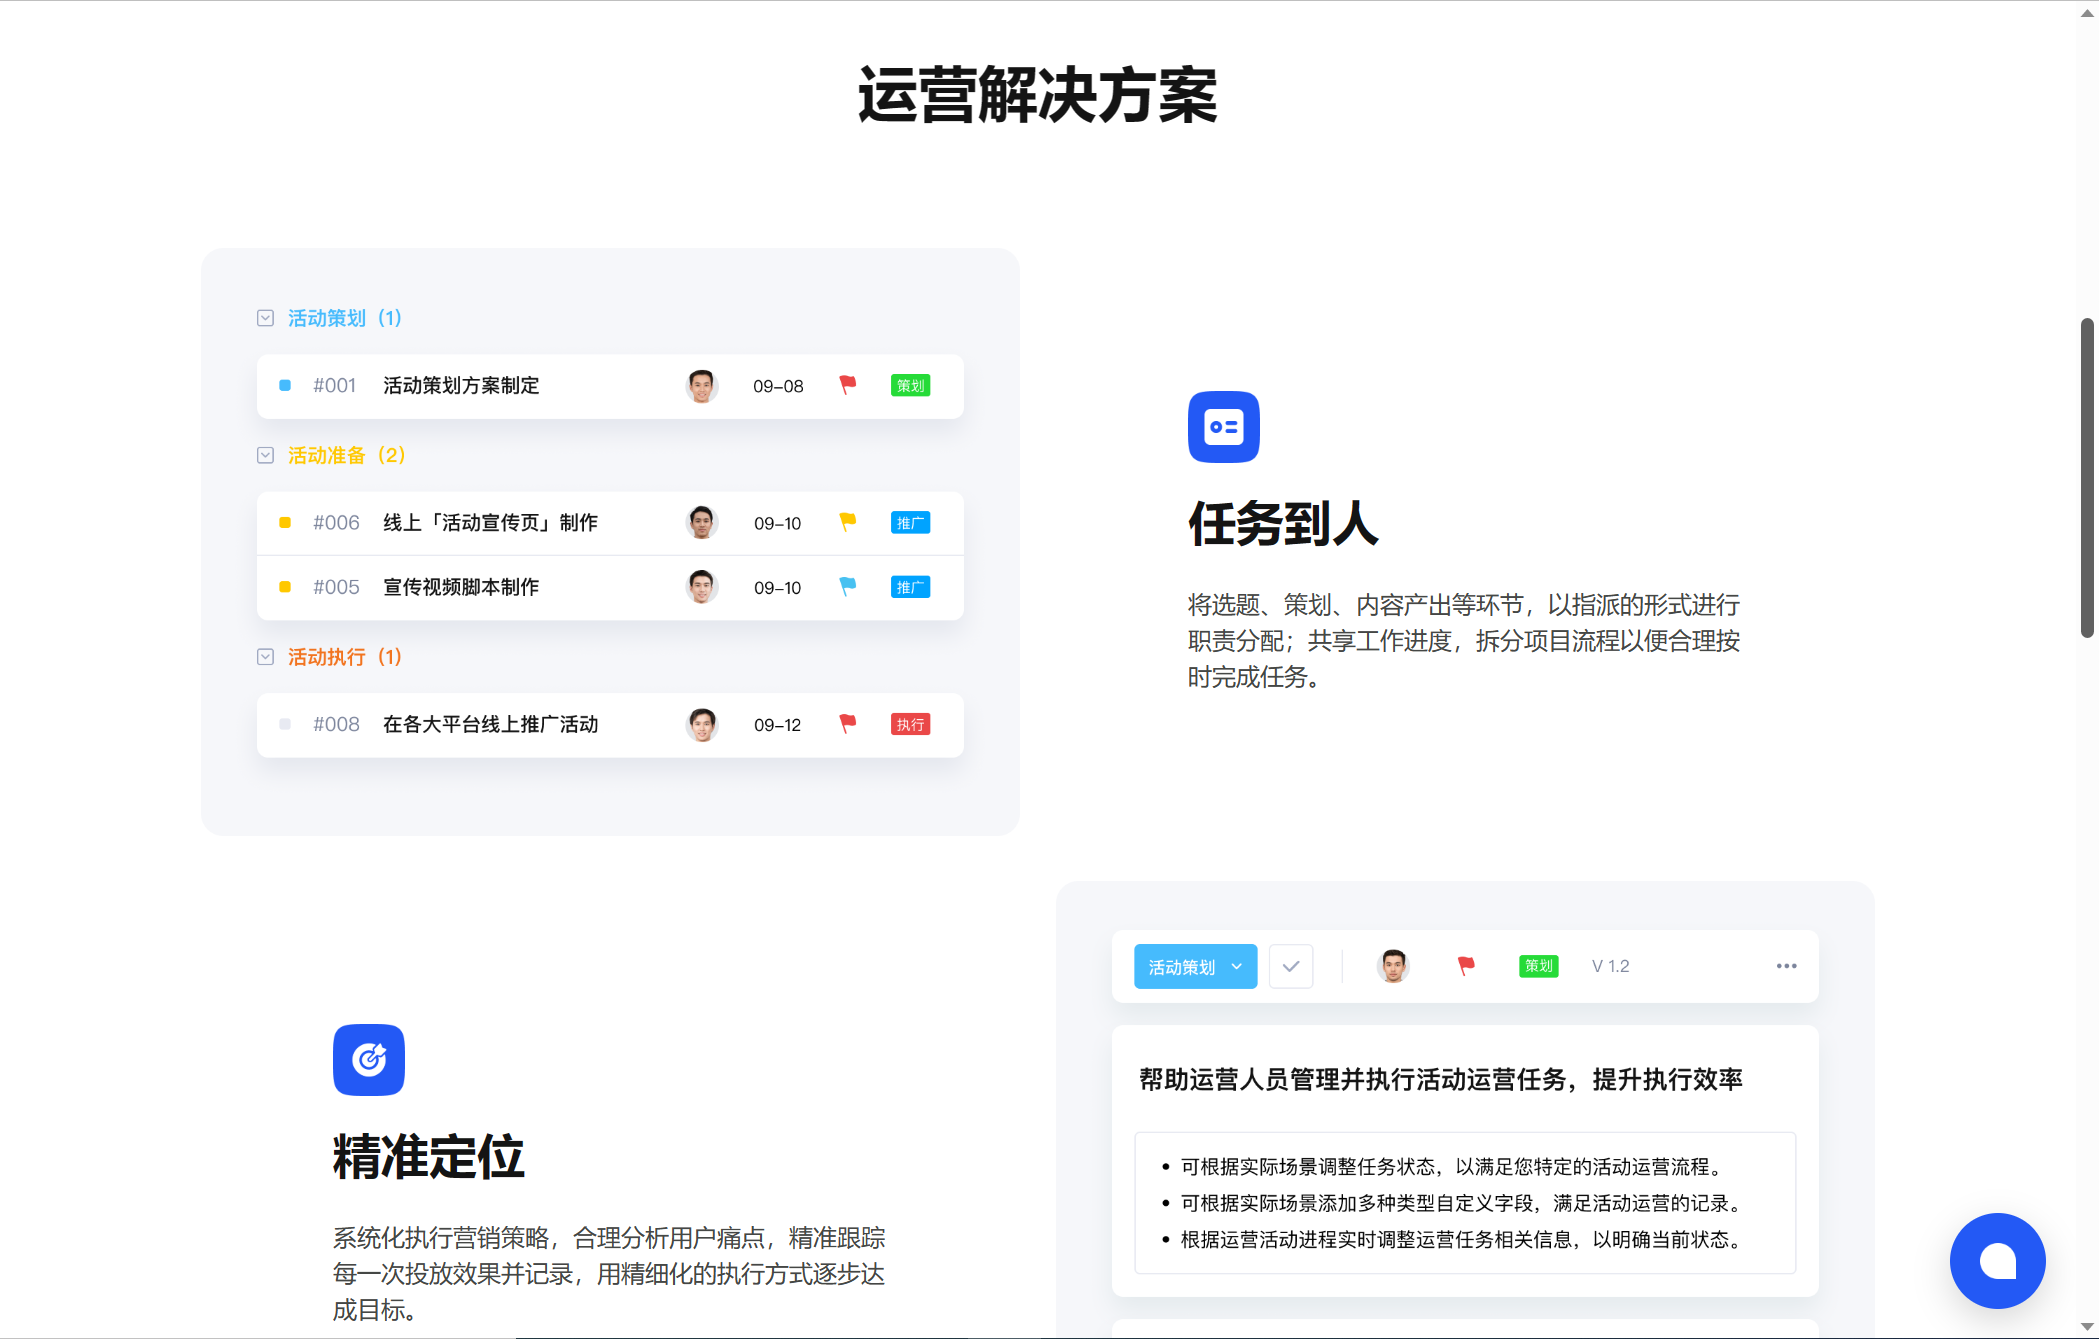Click the red 执行 tag swatch
The width and height of the screenshot is (2099, 1339).
[910, 724]
